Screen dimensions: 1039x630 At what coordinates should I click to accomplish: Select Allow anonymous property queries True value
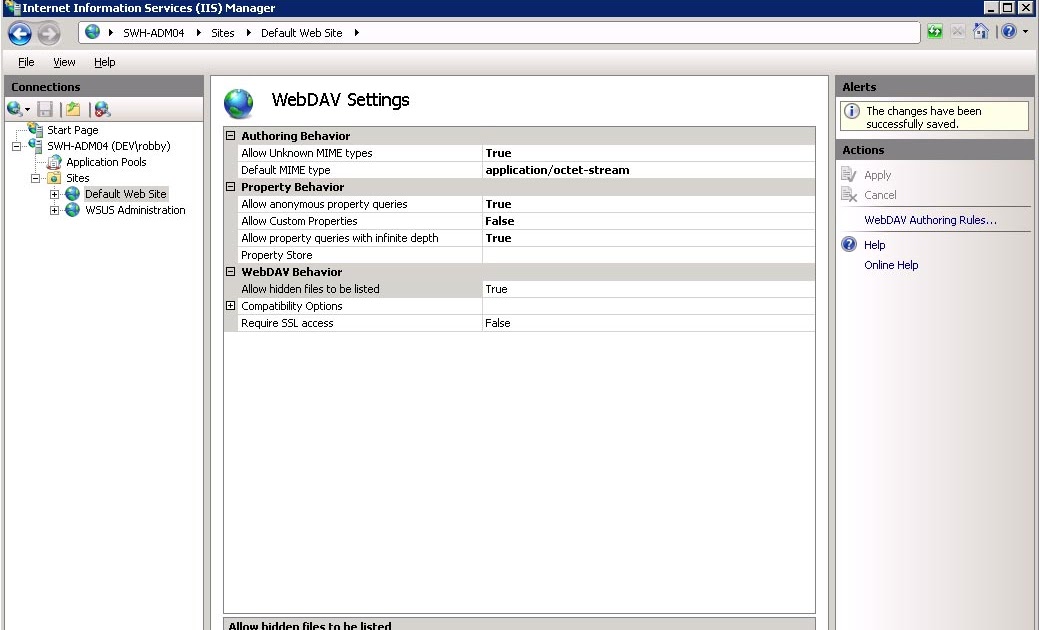[649, 204]
